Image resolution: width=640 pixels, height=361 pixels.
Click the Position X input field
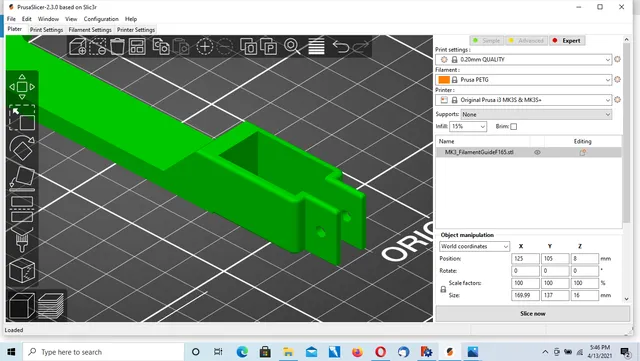pyautogui.click(x=525, y=258)
